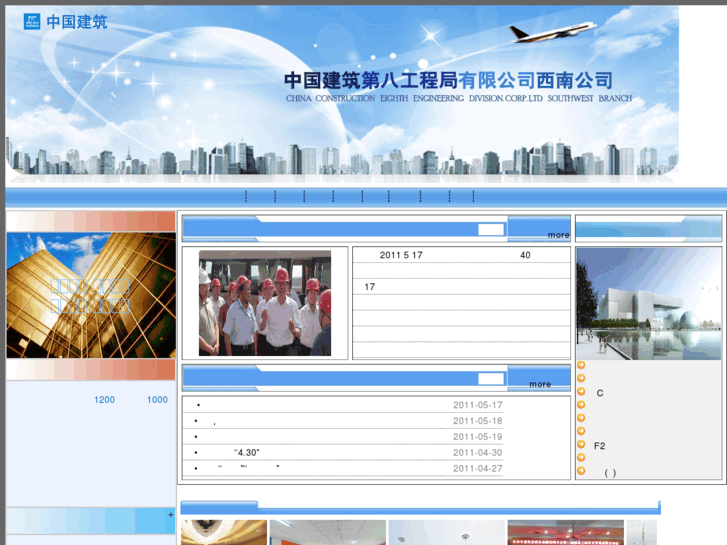Open the red banner meeting photo thumbnail at bottom
This screenshot has height=545, width=727.
pos(566,532)
